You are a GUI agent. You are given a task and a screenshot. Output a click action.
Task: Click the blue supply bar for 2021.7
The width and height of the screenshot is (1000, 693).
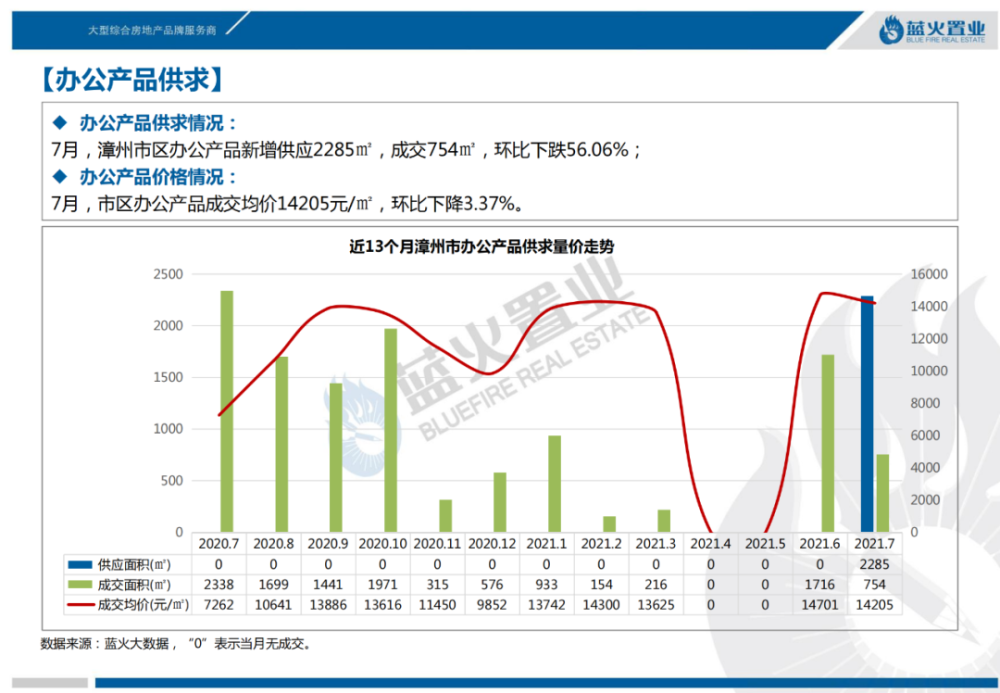pyautogui.click(x=867, y=414)
